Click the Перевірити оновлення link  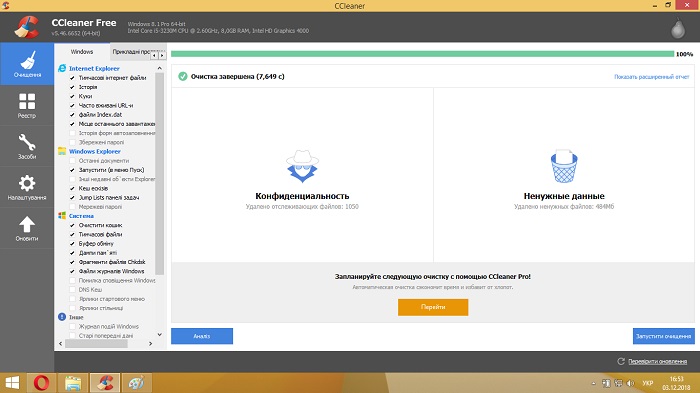(657, 361)
